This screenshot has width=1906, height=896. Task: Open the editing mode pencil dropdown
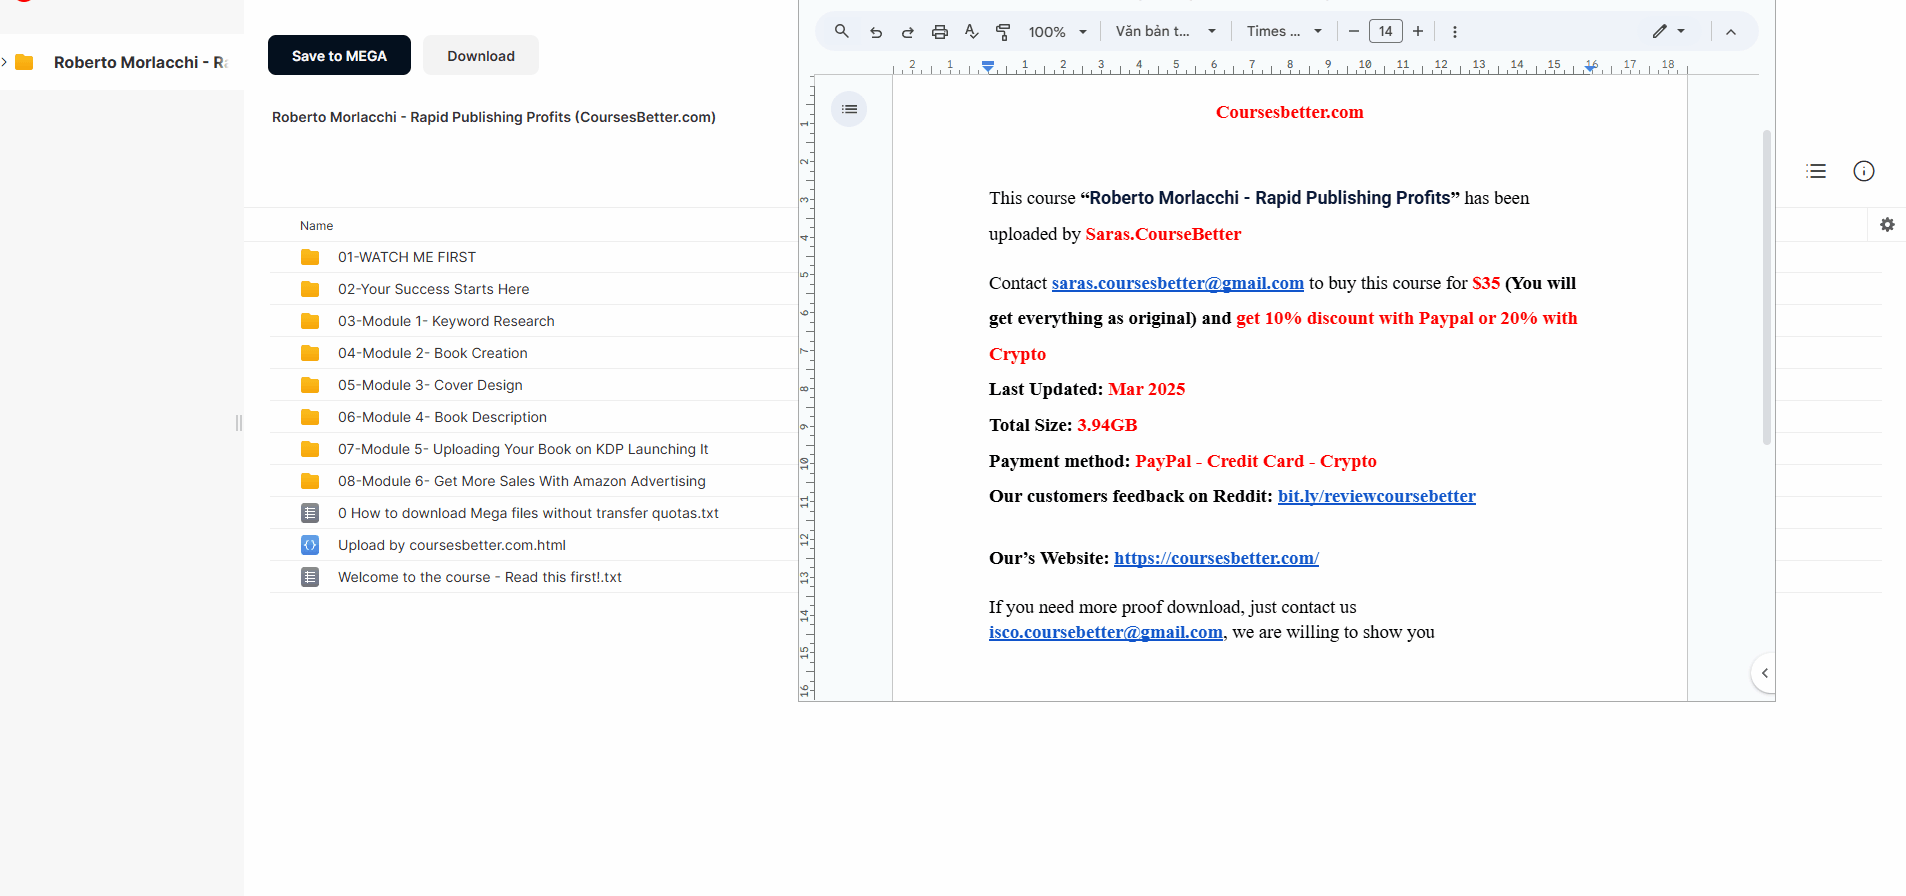[x=1668, y=32]
